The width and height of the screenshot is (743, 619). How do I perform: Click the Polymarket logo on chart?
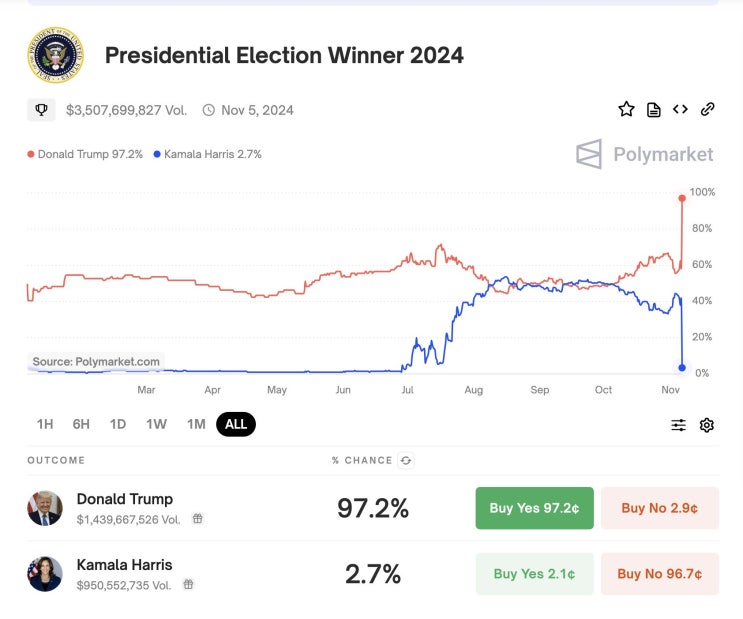pos(645,154)
